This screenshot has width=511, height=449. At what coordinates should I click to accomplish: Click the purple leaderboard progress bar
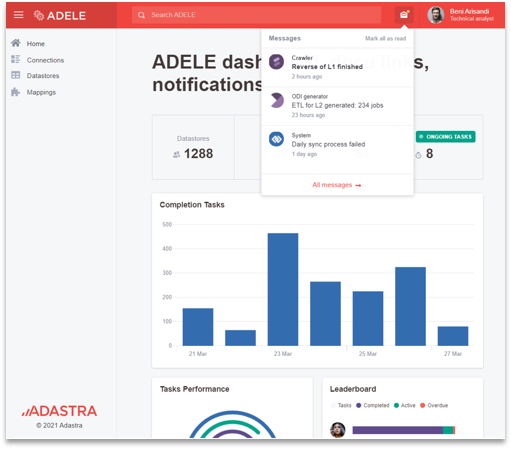(397, 430)
